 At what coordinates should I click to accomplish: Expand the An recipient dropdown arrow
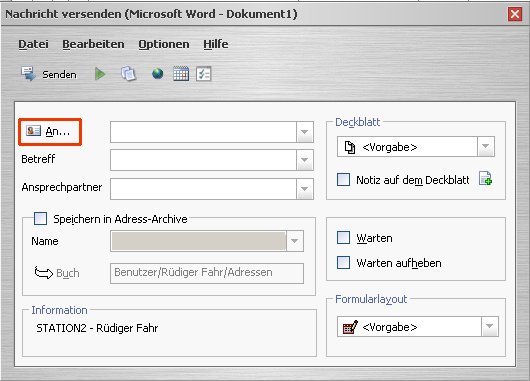click(305, 132)
